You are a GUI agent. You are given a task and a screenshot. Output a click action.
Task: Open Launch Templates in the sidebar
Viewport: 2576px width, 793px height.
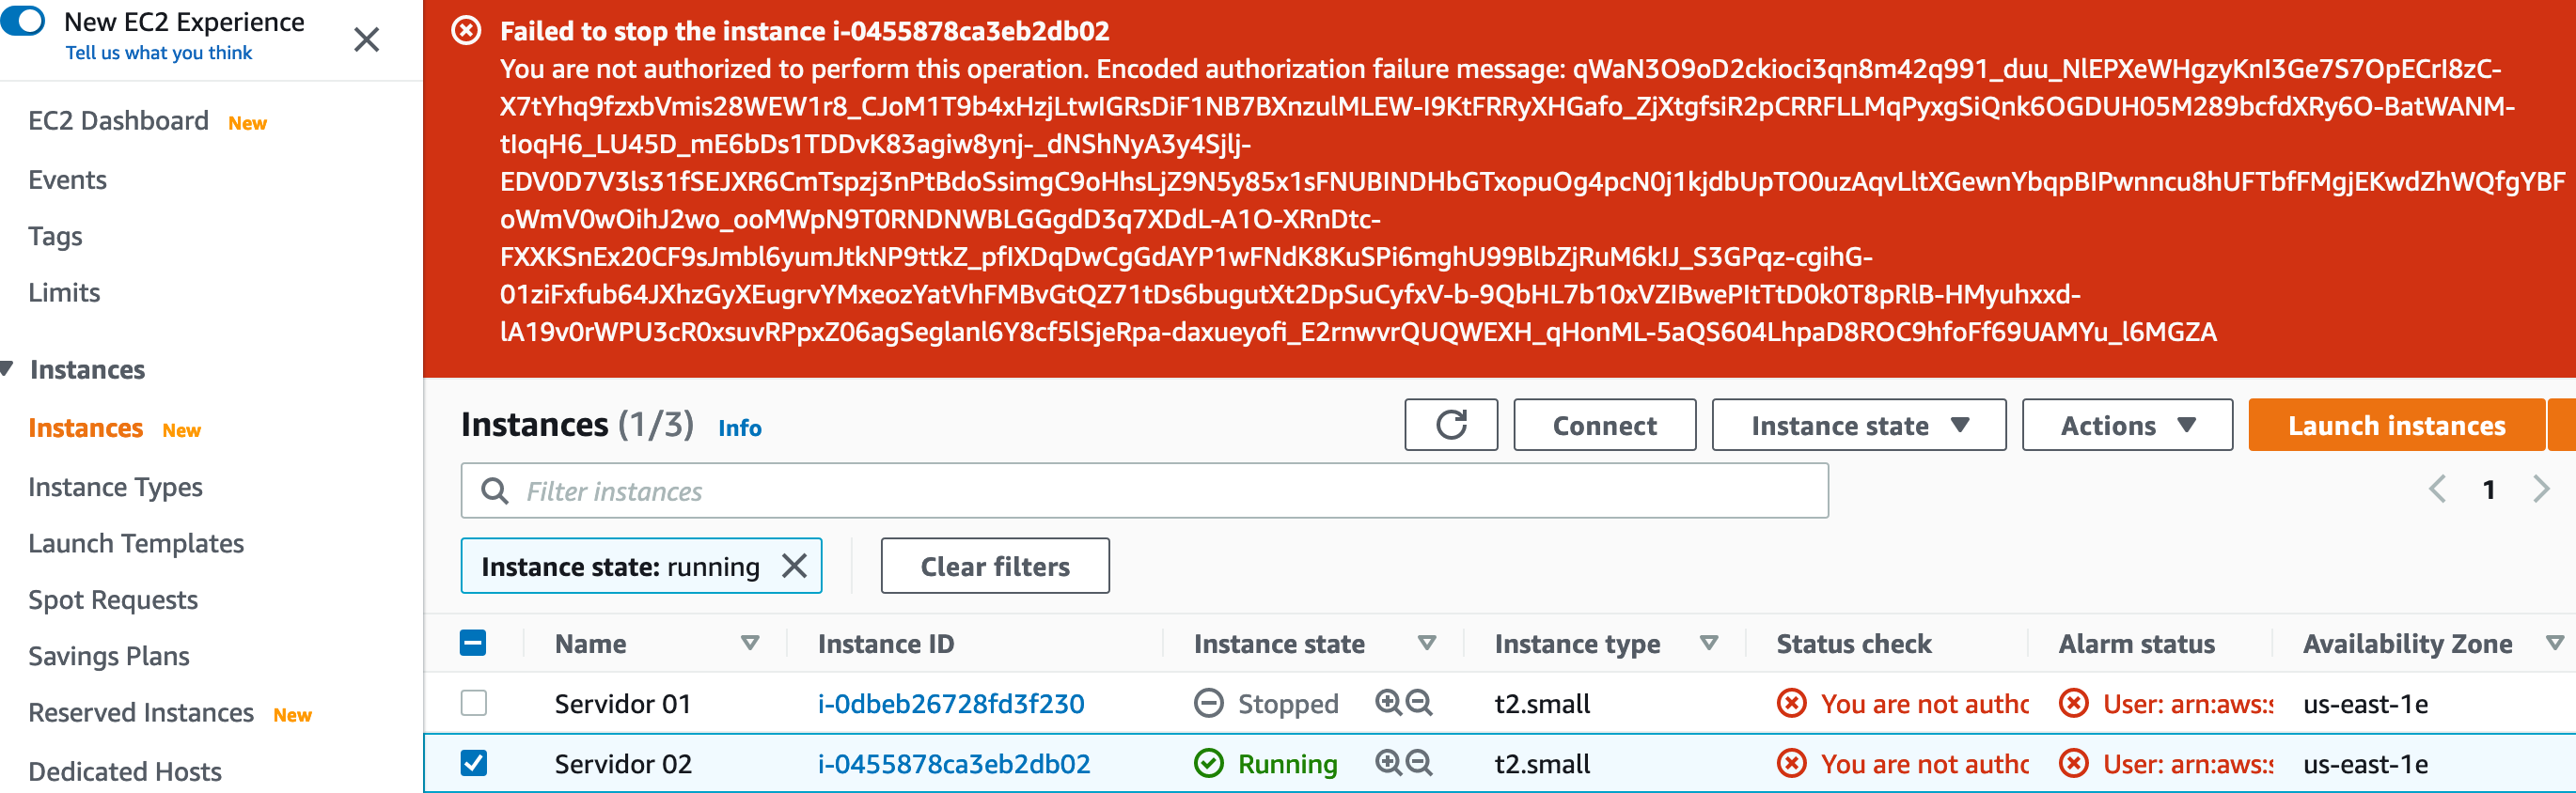(136, 543)
